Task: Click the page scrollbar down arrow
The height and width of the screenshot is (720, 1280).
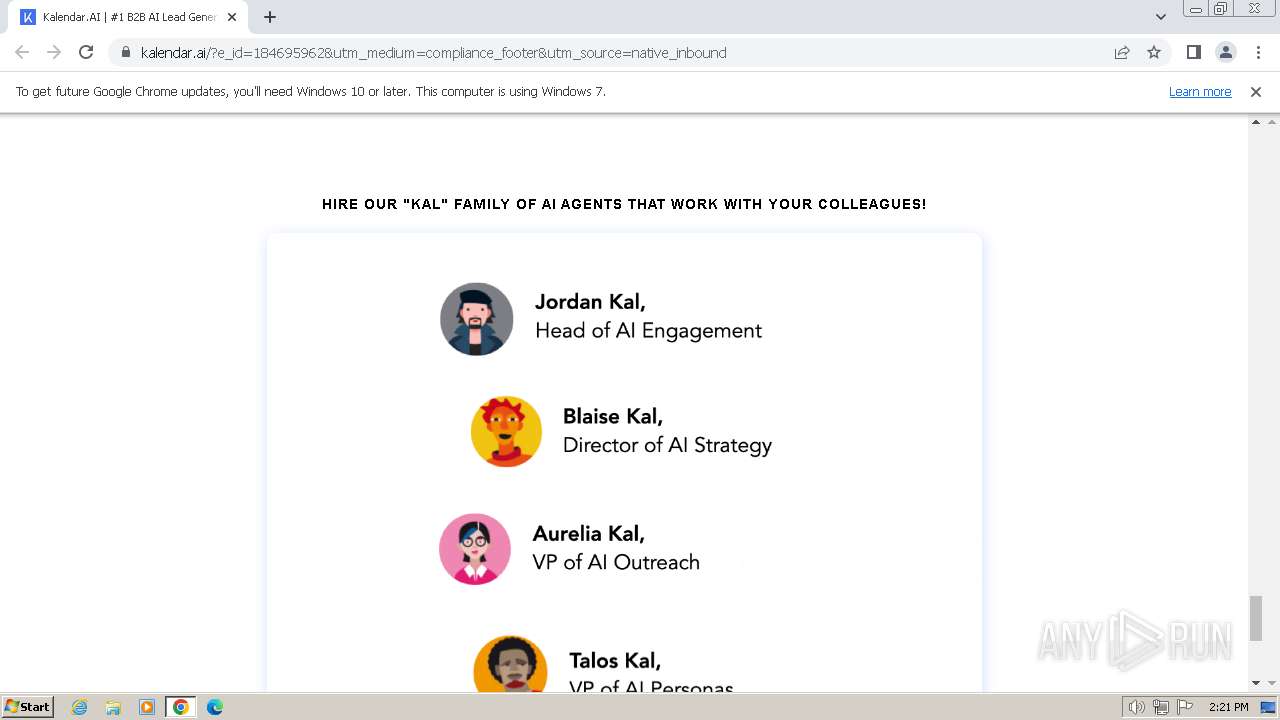Action: pos(1256,683)
